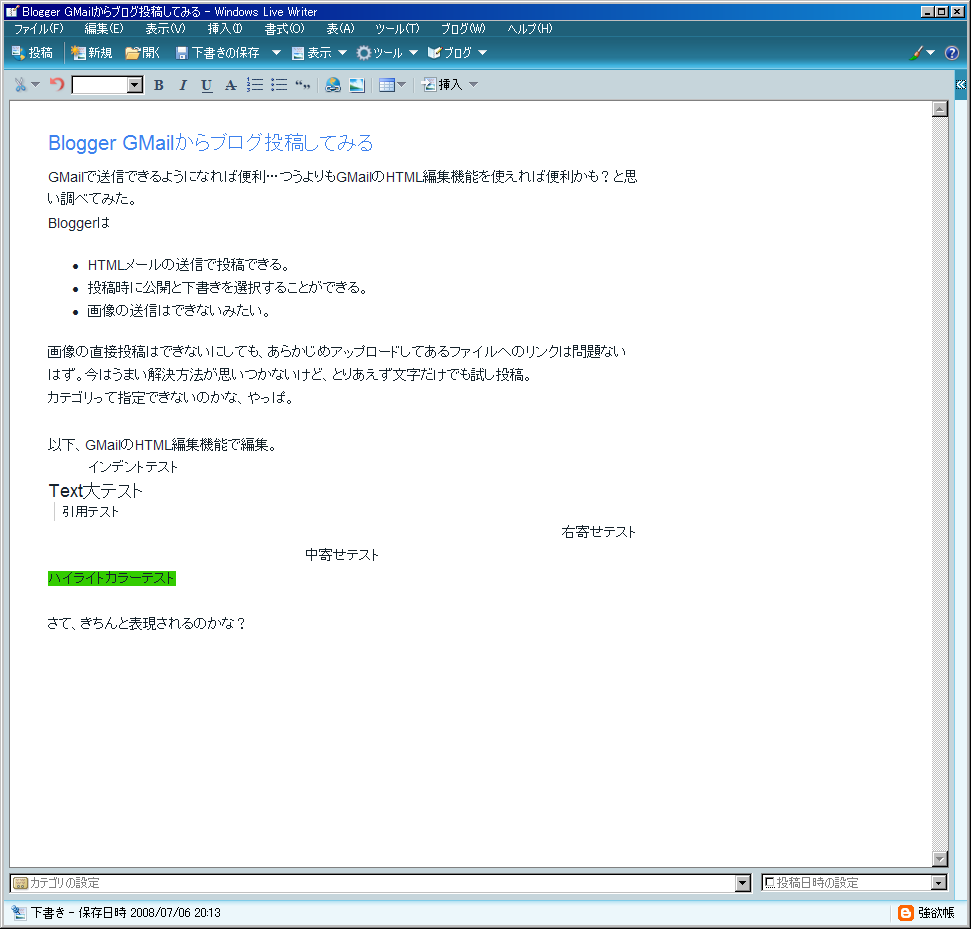971x929 pixels.
Task: Open Help via the question mark icon
Action: pyautogui.click(x=952, y=53)
